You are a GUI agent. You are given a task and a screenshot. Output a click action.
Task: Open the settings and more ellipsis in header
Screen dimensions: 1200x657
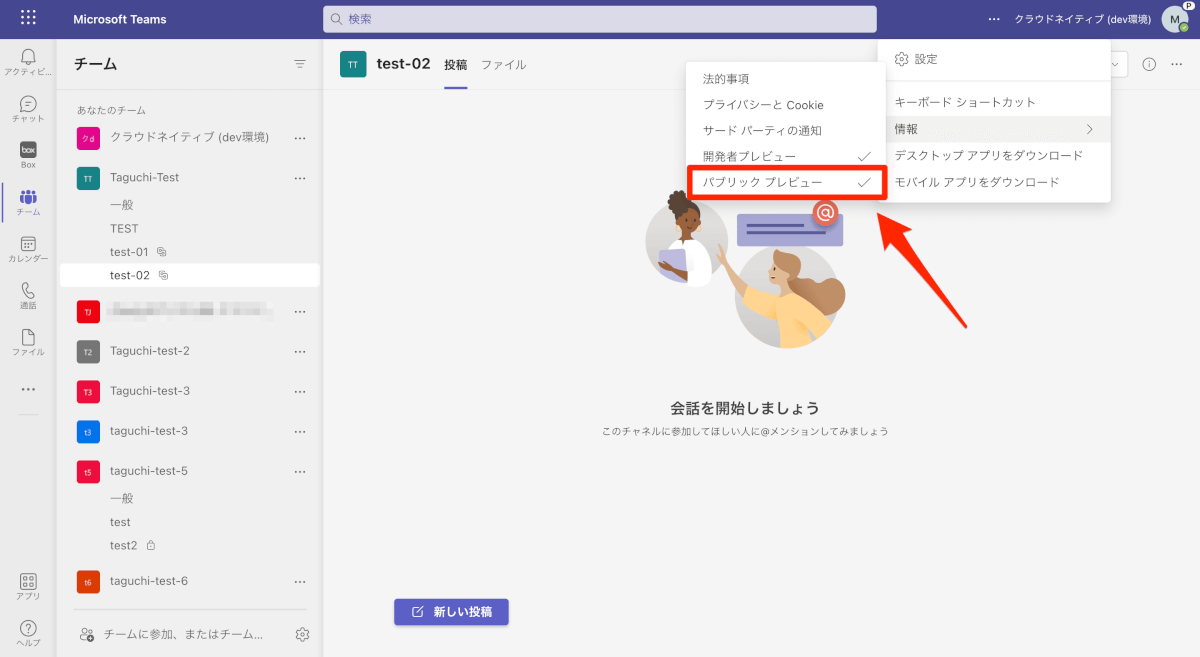[994, 19]
